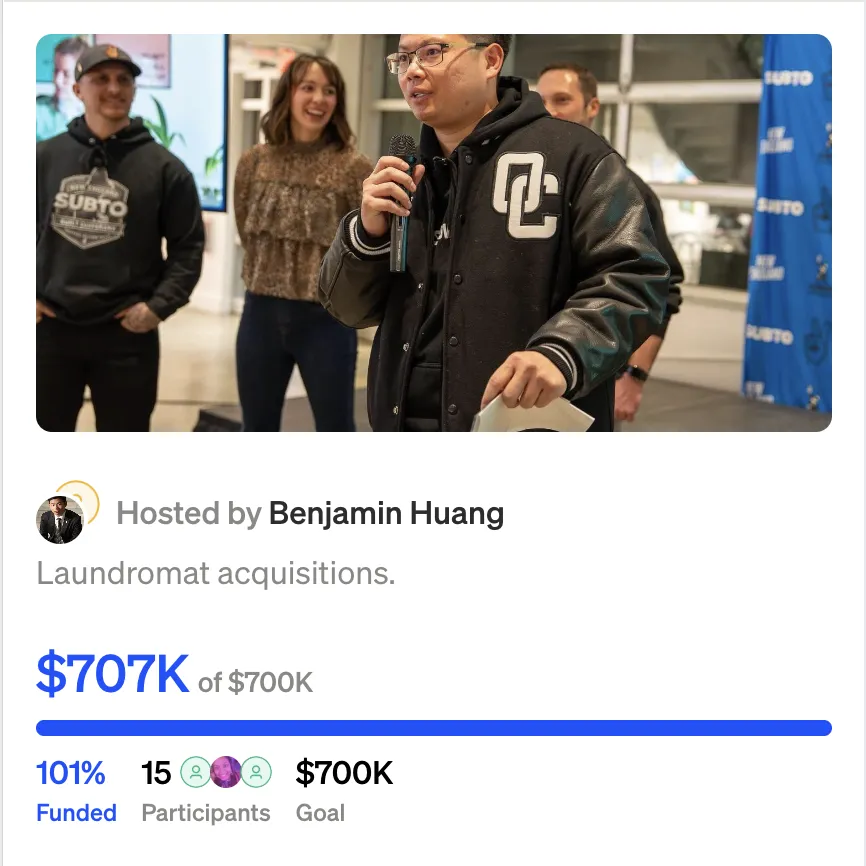Image resolution: width=866 pixels, height=866 pixels.
Task: Open the event photo of the speaker
Action: [x=434, y=233]
